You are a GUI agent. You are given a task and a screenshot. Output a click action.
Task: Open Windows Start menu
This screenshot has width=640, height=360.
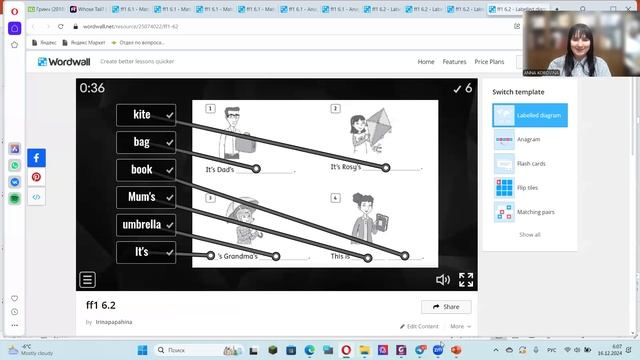click(142, 350)
